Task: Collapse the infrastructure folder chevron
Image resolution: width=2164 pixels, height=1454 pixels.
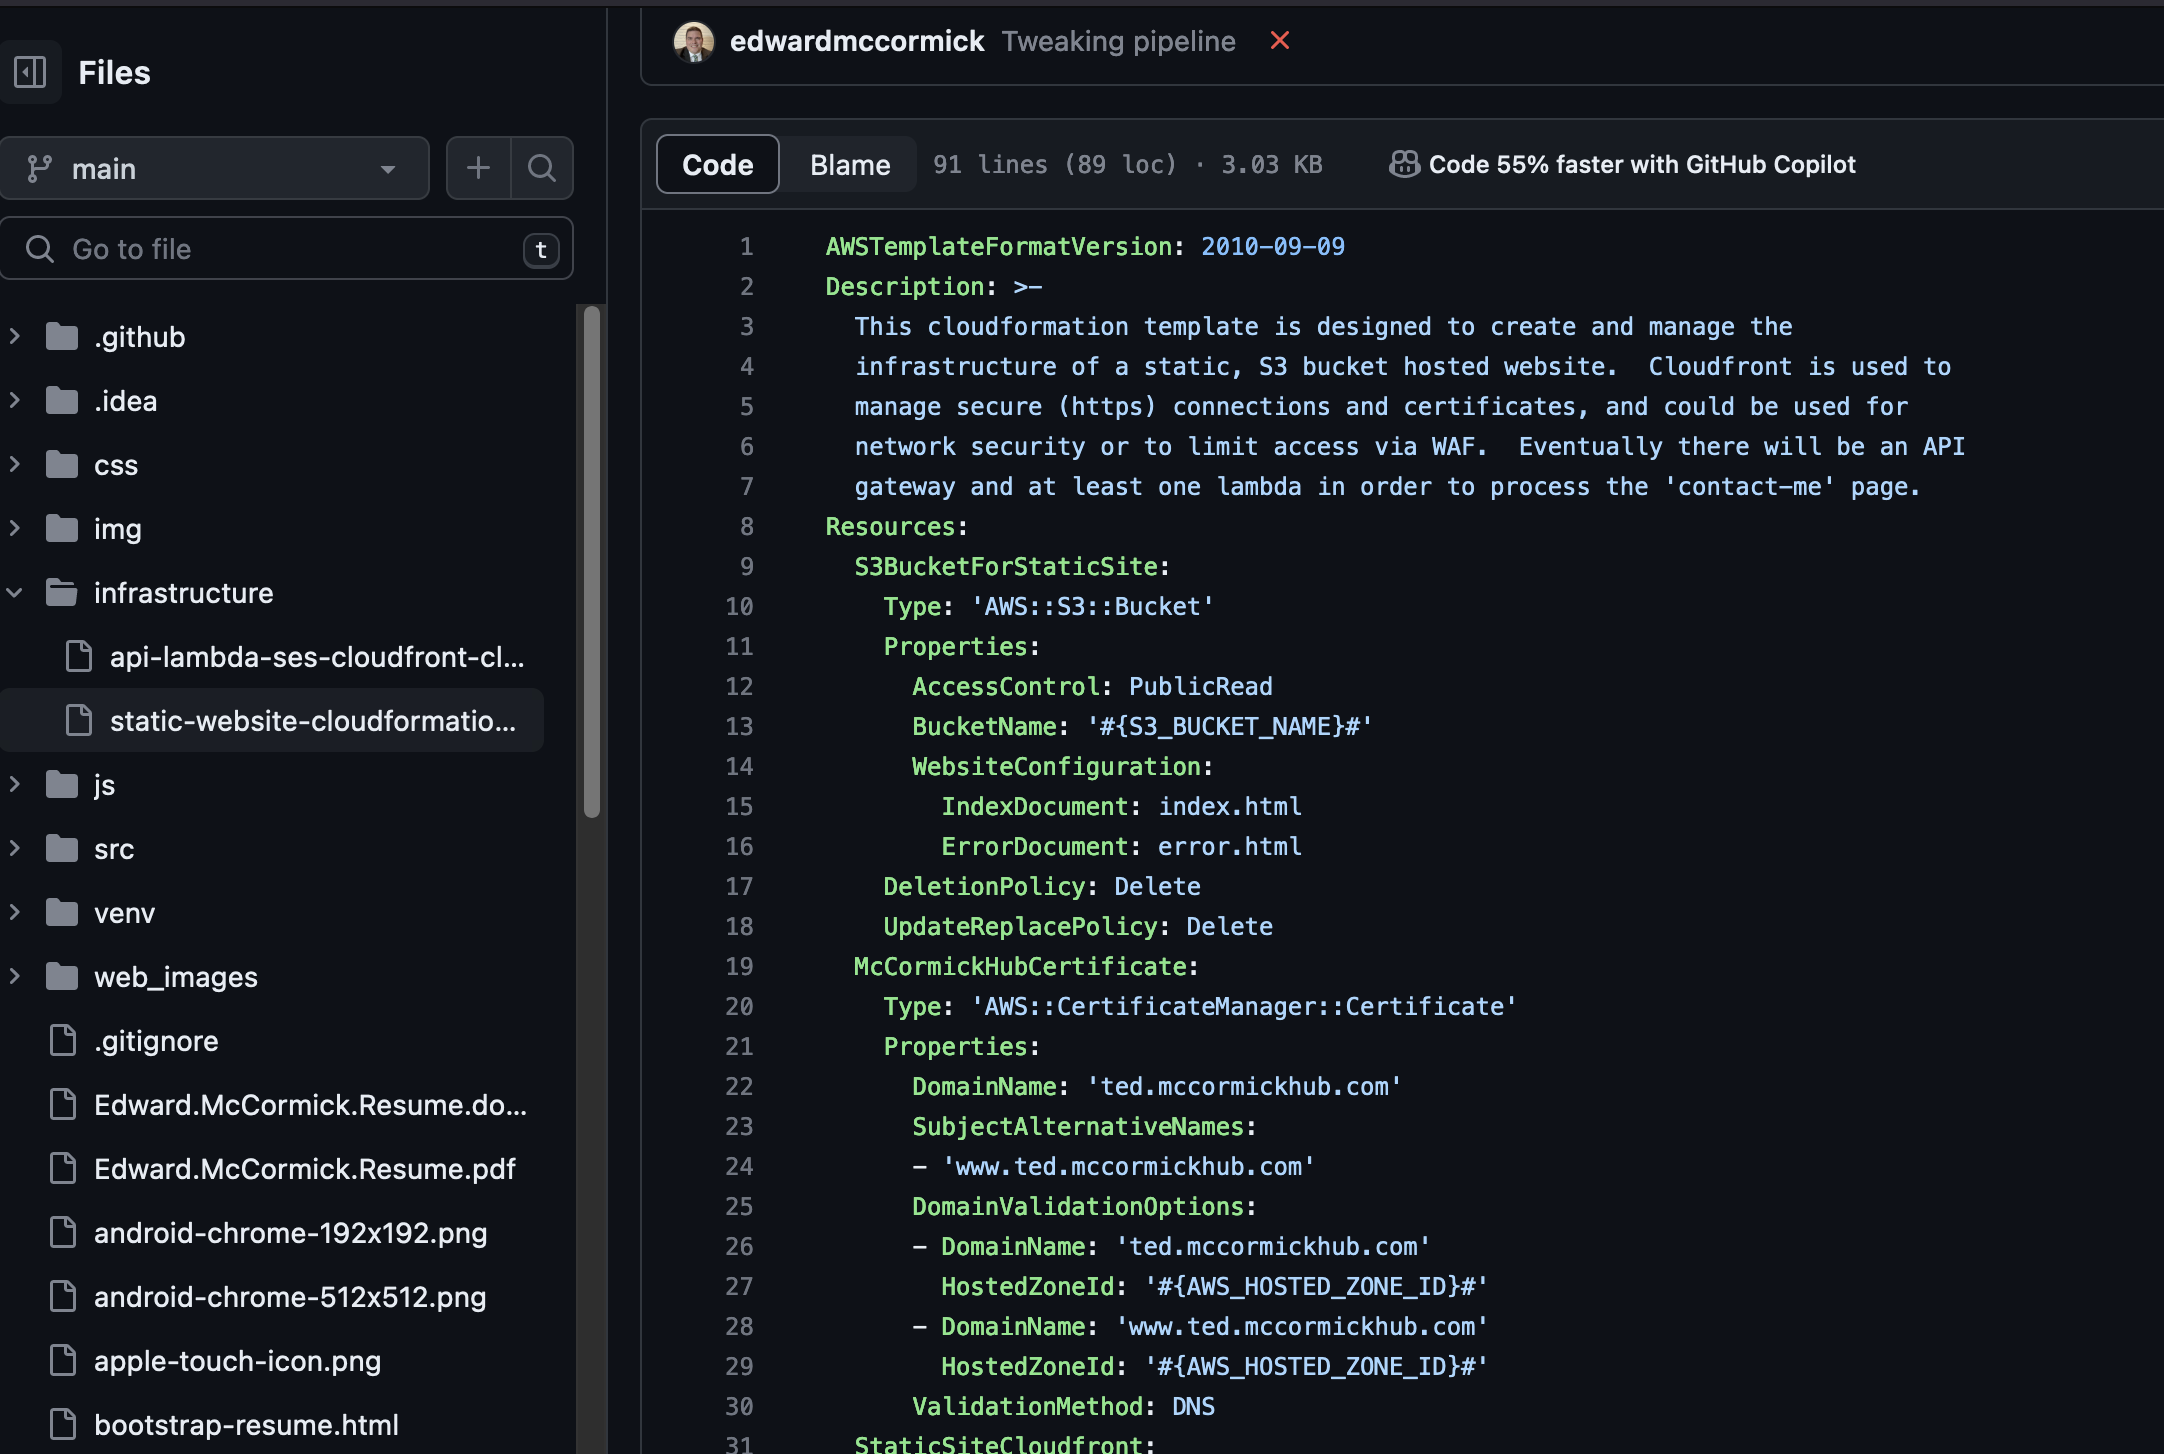Action: click(15, 593)
